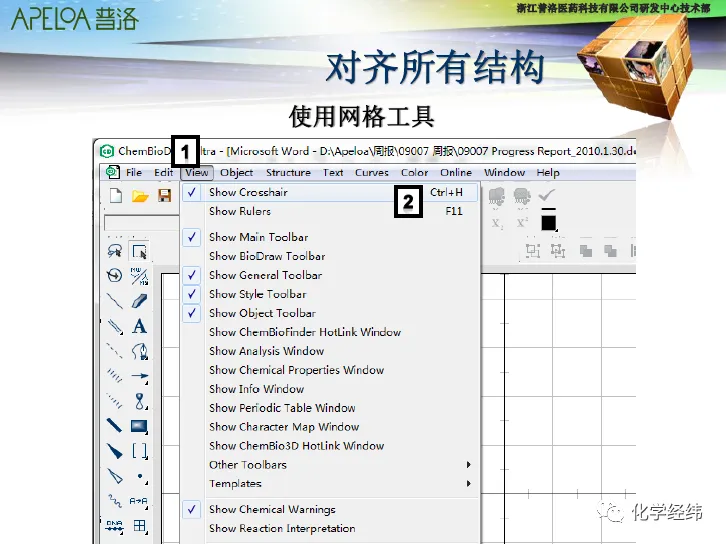Click the New Document icon

click(x=116, y=196)
